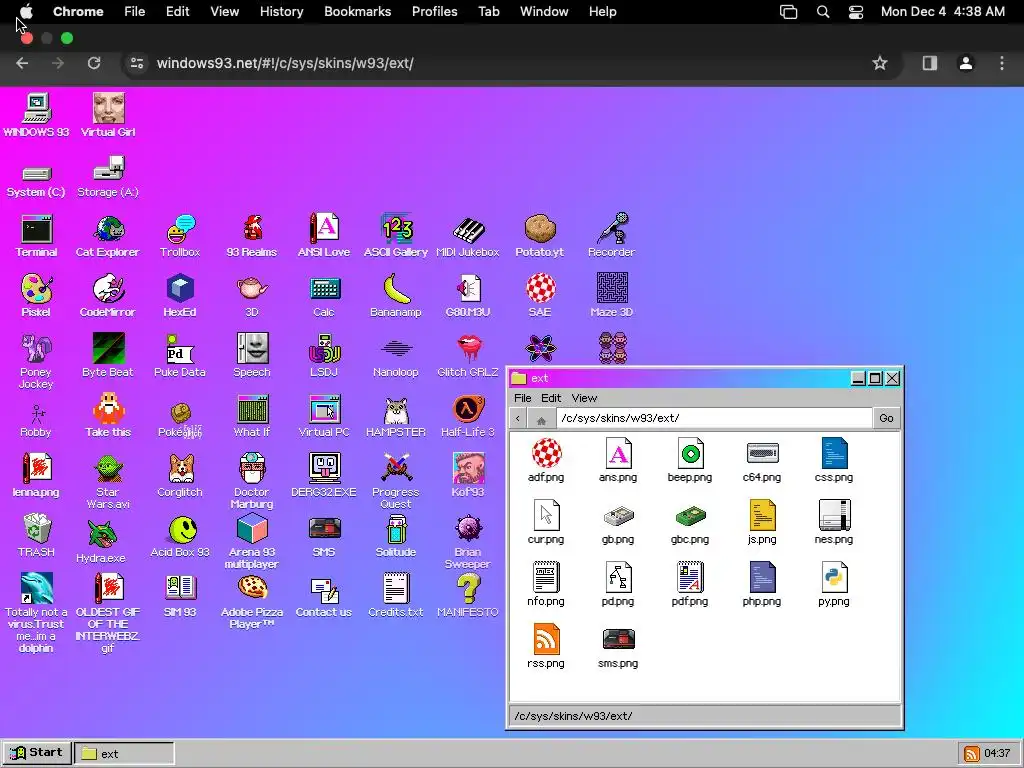Go back using ext window's arrow button
This screenshot has width=1024, height=768.
(x=518, y=418)
